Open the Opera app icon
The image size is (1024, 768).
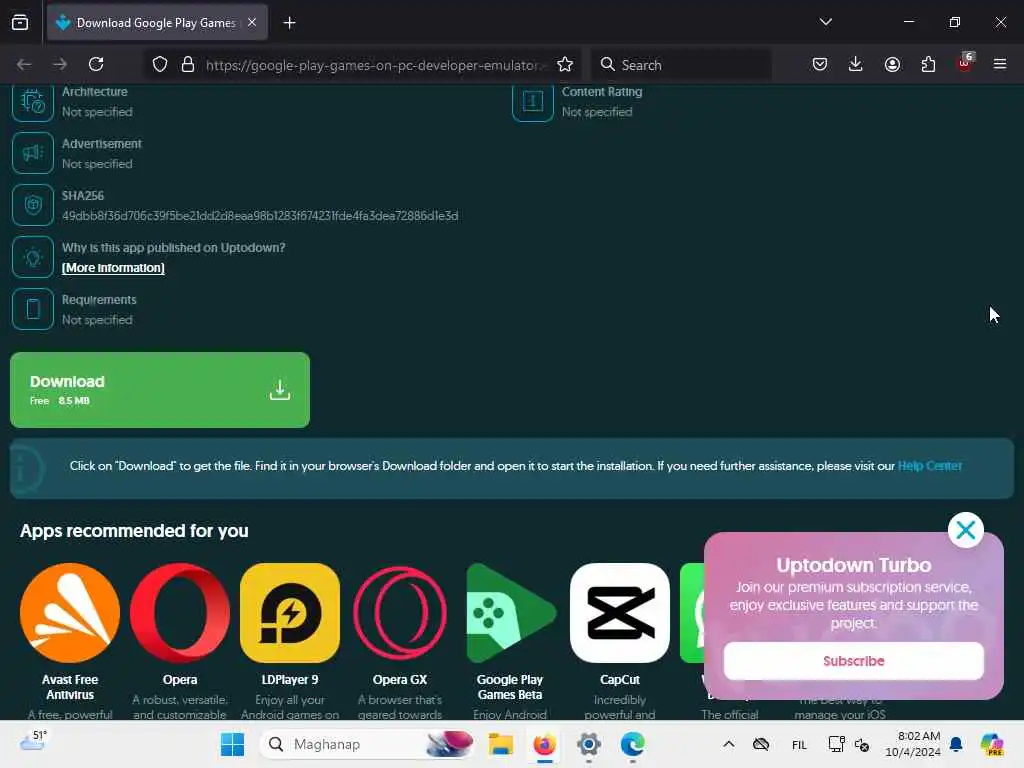[180, 613]
